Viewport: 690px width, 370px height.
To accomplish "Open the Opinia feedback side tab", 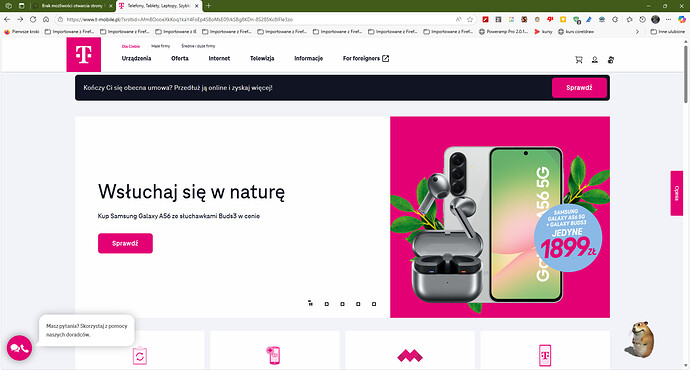I will pyautogui.click(x=676, y=193).
